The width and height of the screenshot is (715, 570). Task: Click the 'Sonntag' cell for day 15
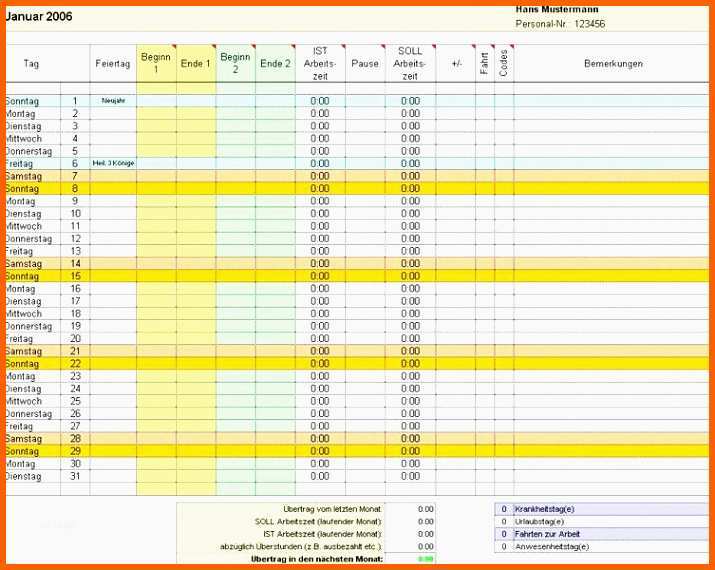pyautogui.click(x=33, y=276)
